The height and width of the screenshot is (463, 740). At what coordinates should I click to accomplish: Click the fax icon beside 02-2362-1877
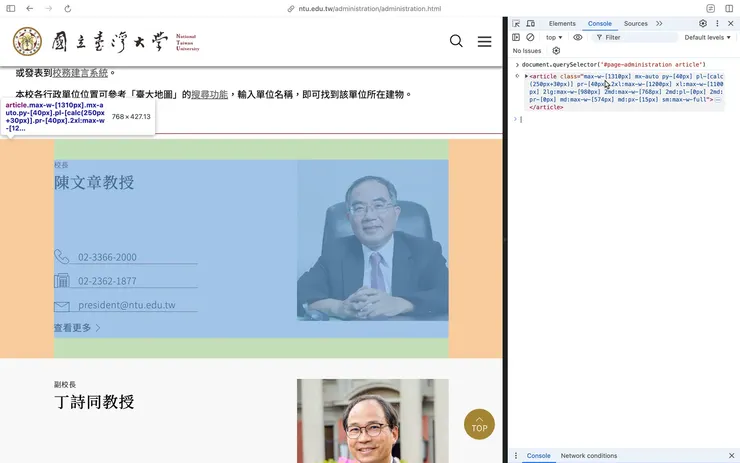pos(62,280)
